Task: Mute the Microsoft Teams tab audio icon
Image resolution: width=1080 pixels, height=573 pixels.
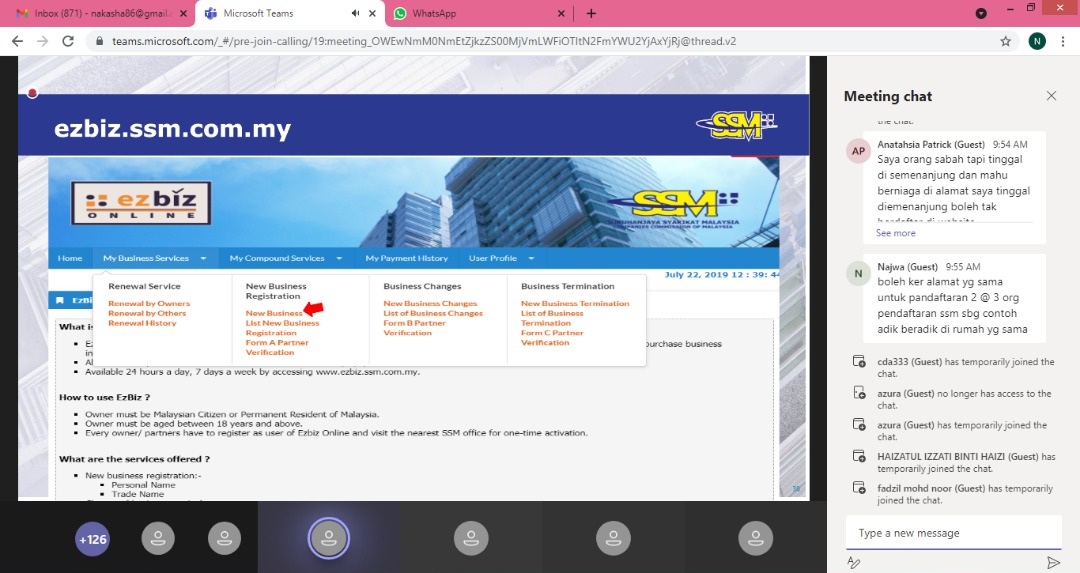Action: tap(357, 13)
